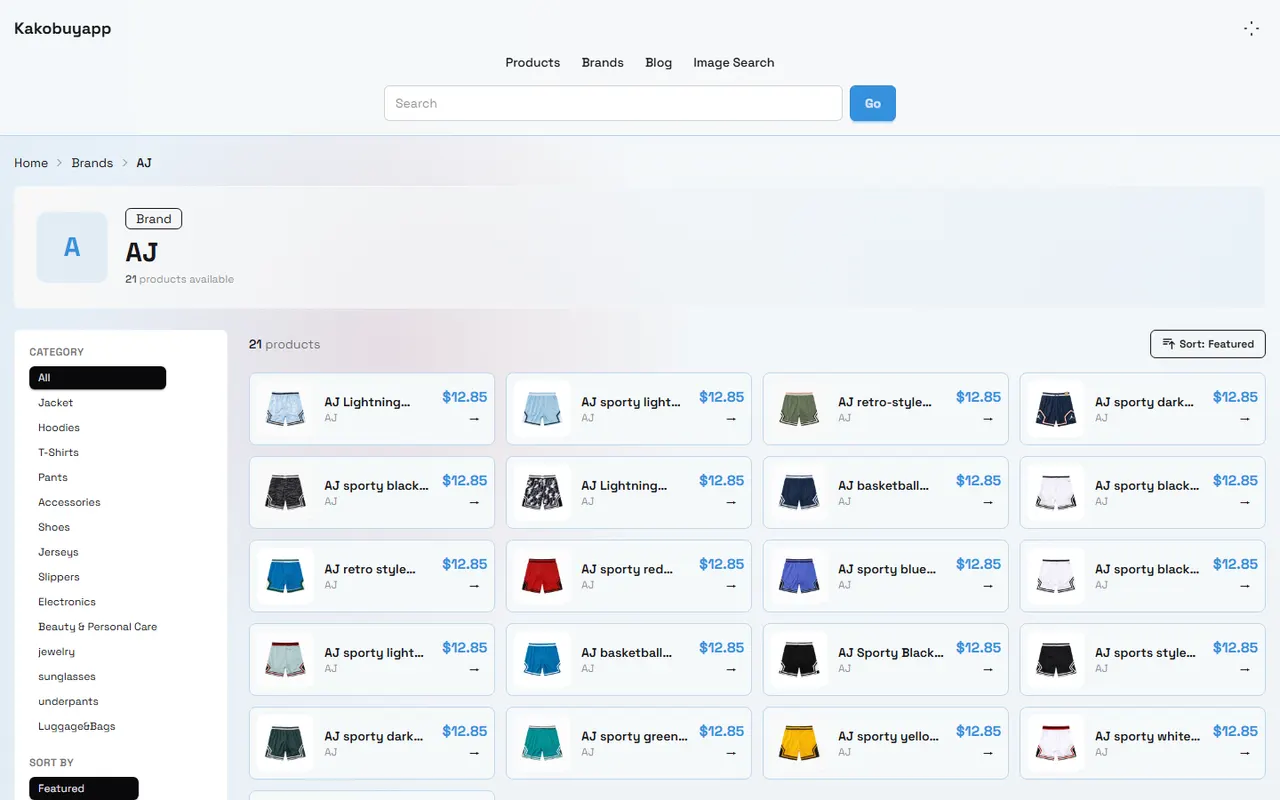Filter by Accessories category

coord(69,502)
